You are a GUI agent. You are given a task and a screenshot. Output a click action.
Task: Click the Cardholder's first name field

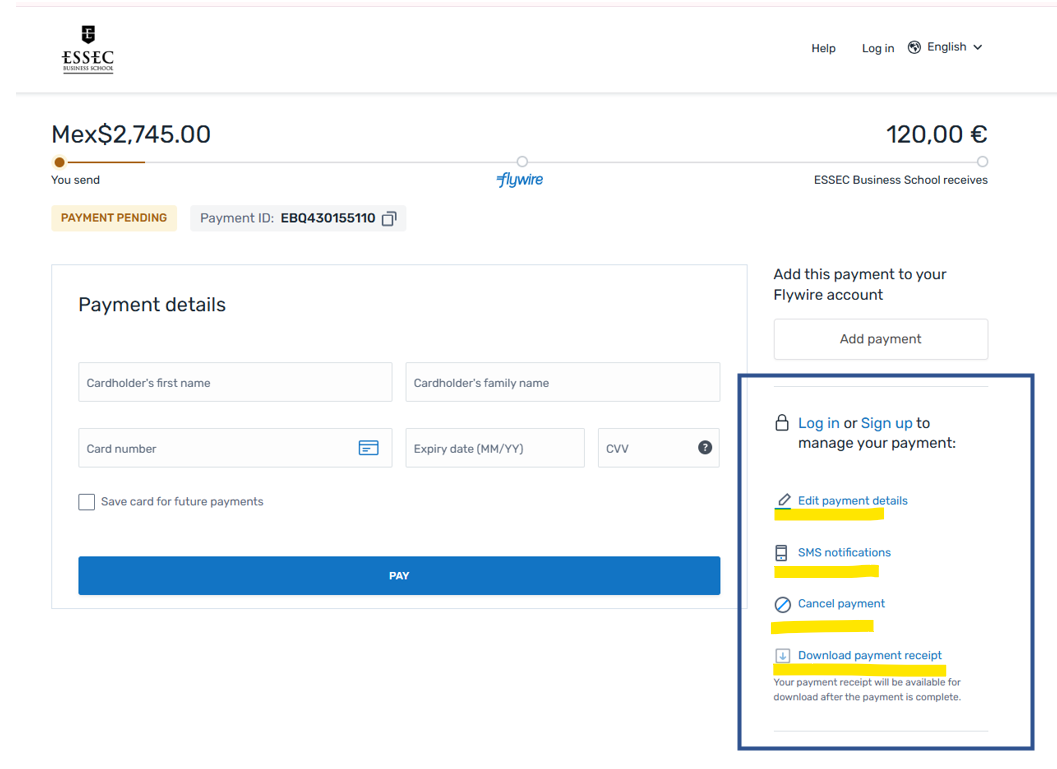[x=235, y=382]
